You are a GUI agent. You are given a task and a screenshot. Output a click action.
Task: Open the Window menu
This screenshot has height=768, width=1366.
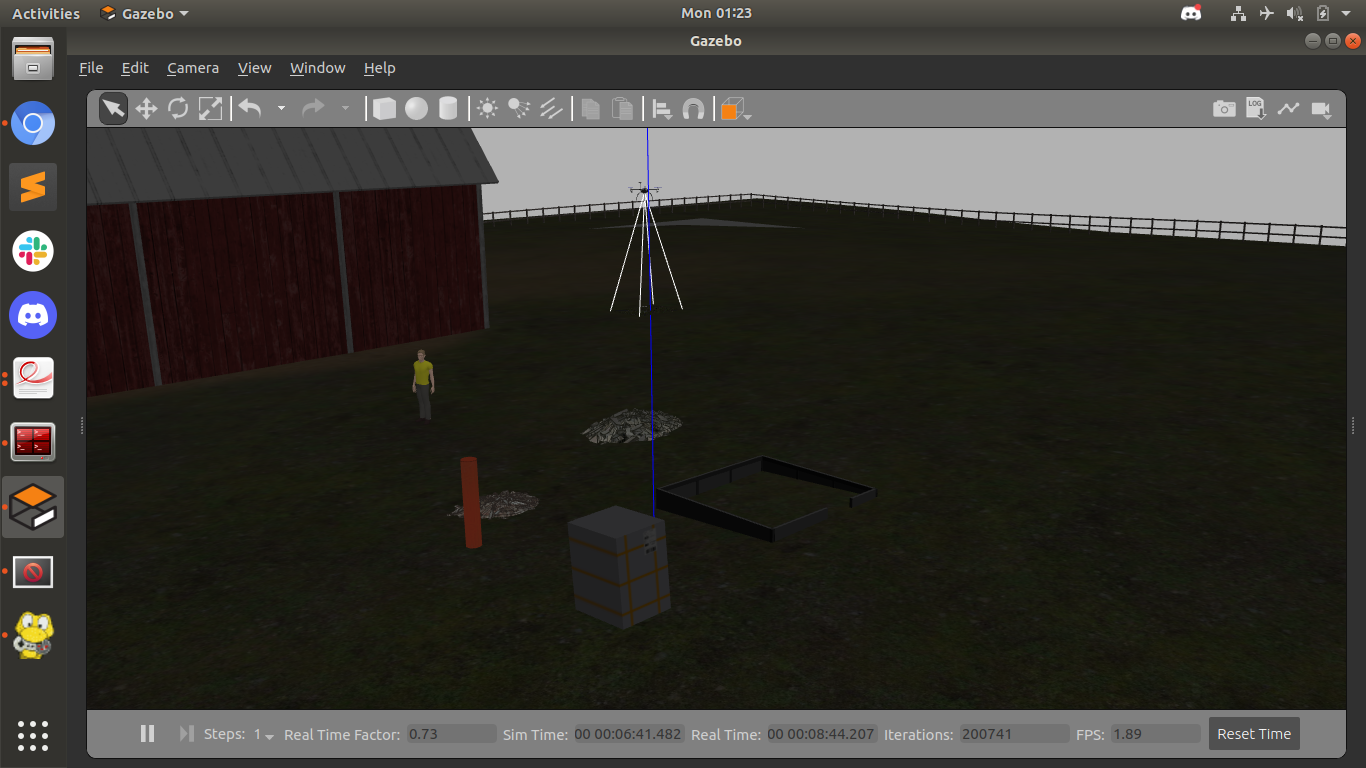[x=317, y=68]
